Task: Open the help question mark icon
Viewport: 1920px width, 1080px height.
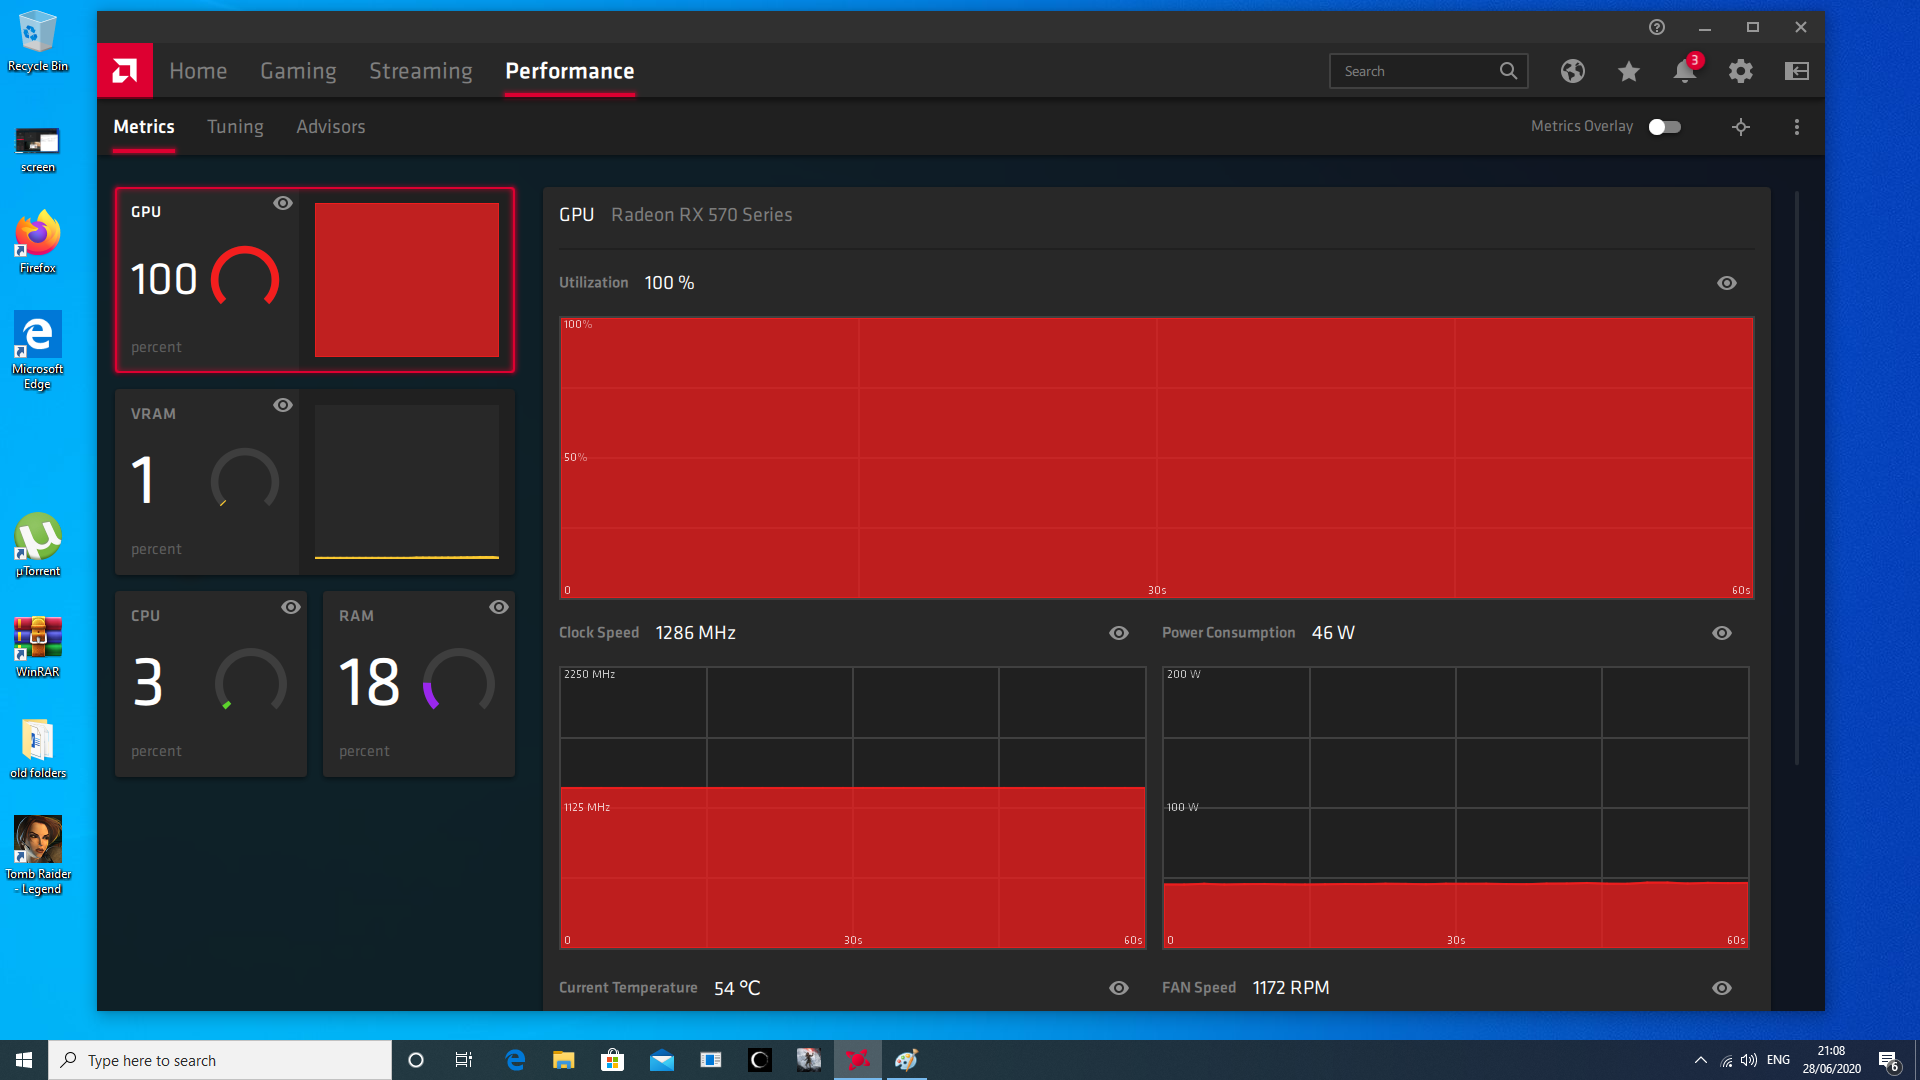Action: (1657, 27)
